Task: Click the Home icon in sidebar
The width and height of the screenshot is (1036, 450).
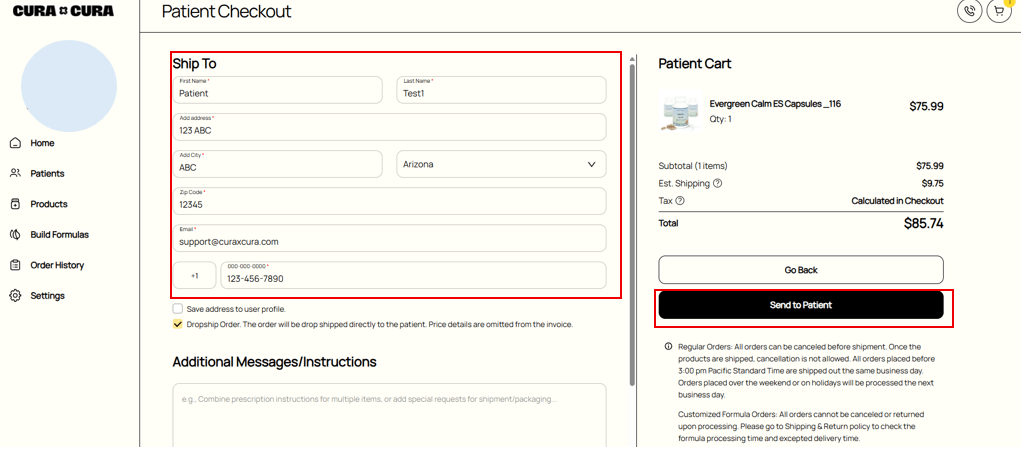Action: (x=15, y=143)
